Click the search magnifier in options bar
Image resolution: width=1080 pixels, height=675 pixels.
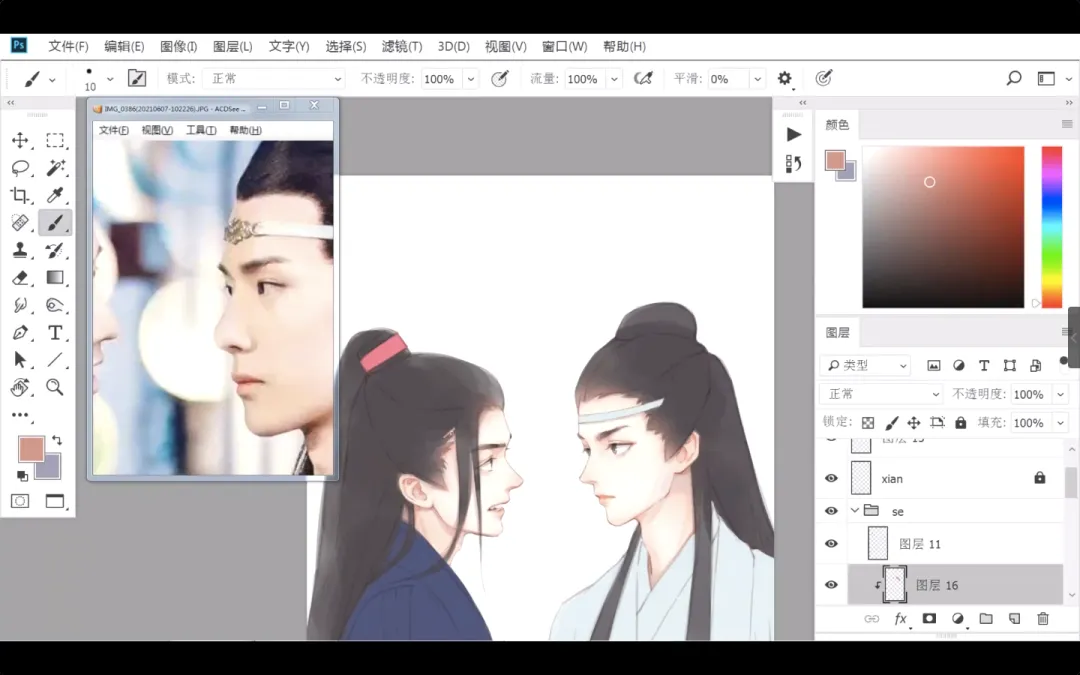click(1014, 79)
